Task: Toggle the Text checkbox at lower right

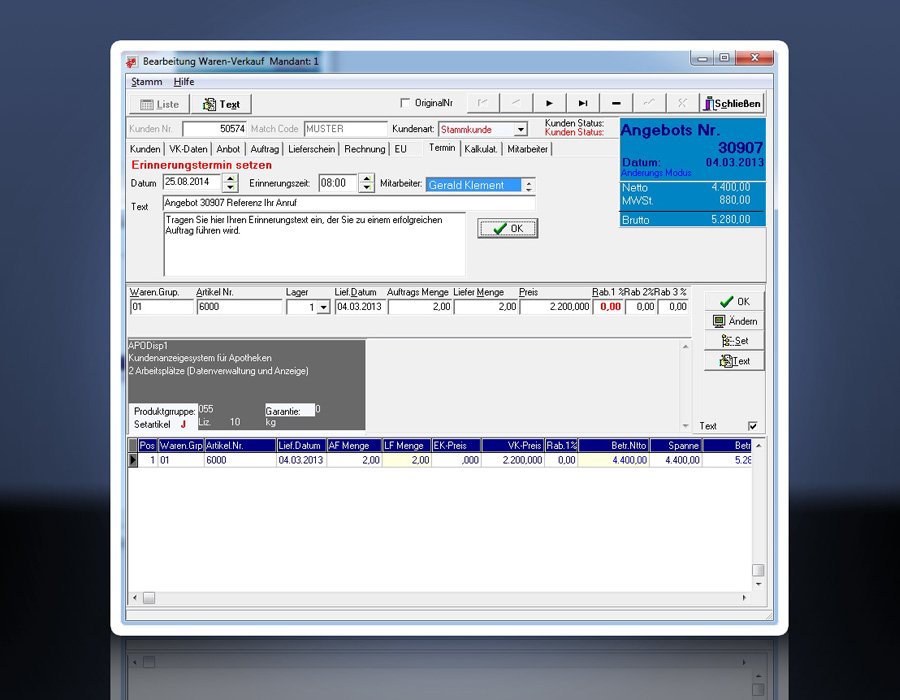Action: (x=752, y=426)
